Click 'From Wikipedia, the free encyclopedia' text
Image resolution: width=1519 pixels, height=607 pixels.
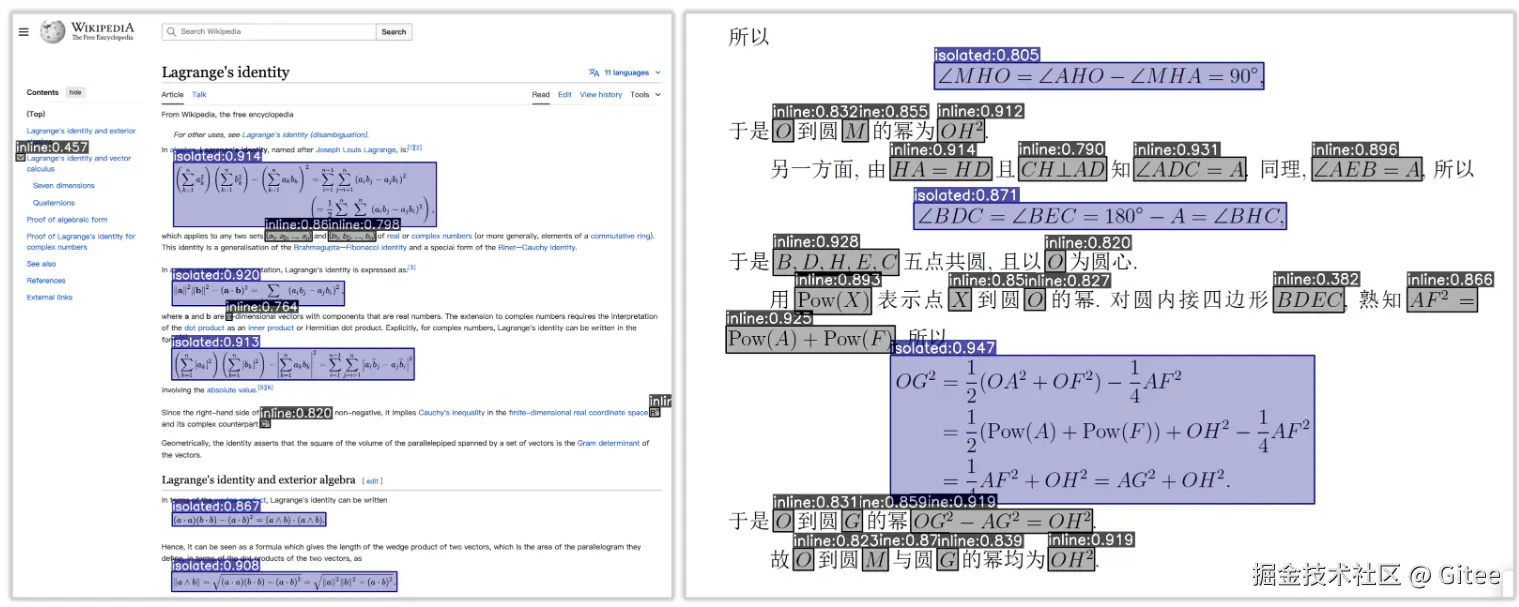coord(228,115)
